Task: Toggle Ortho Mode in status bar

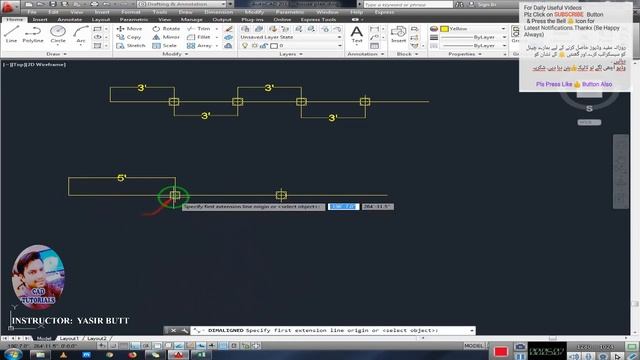Action: coord(135,346)
